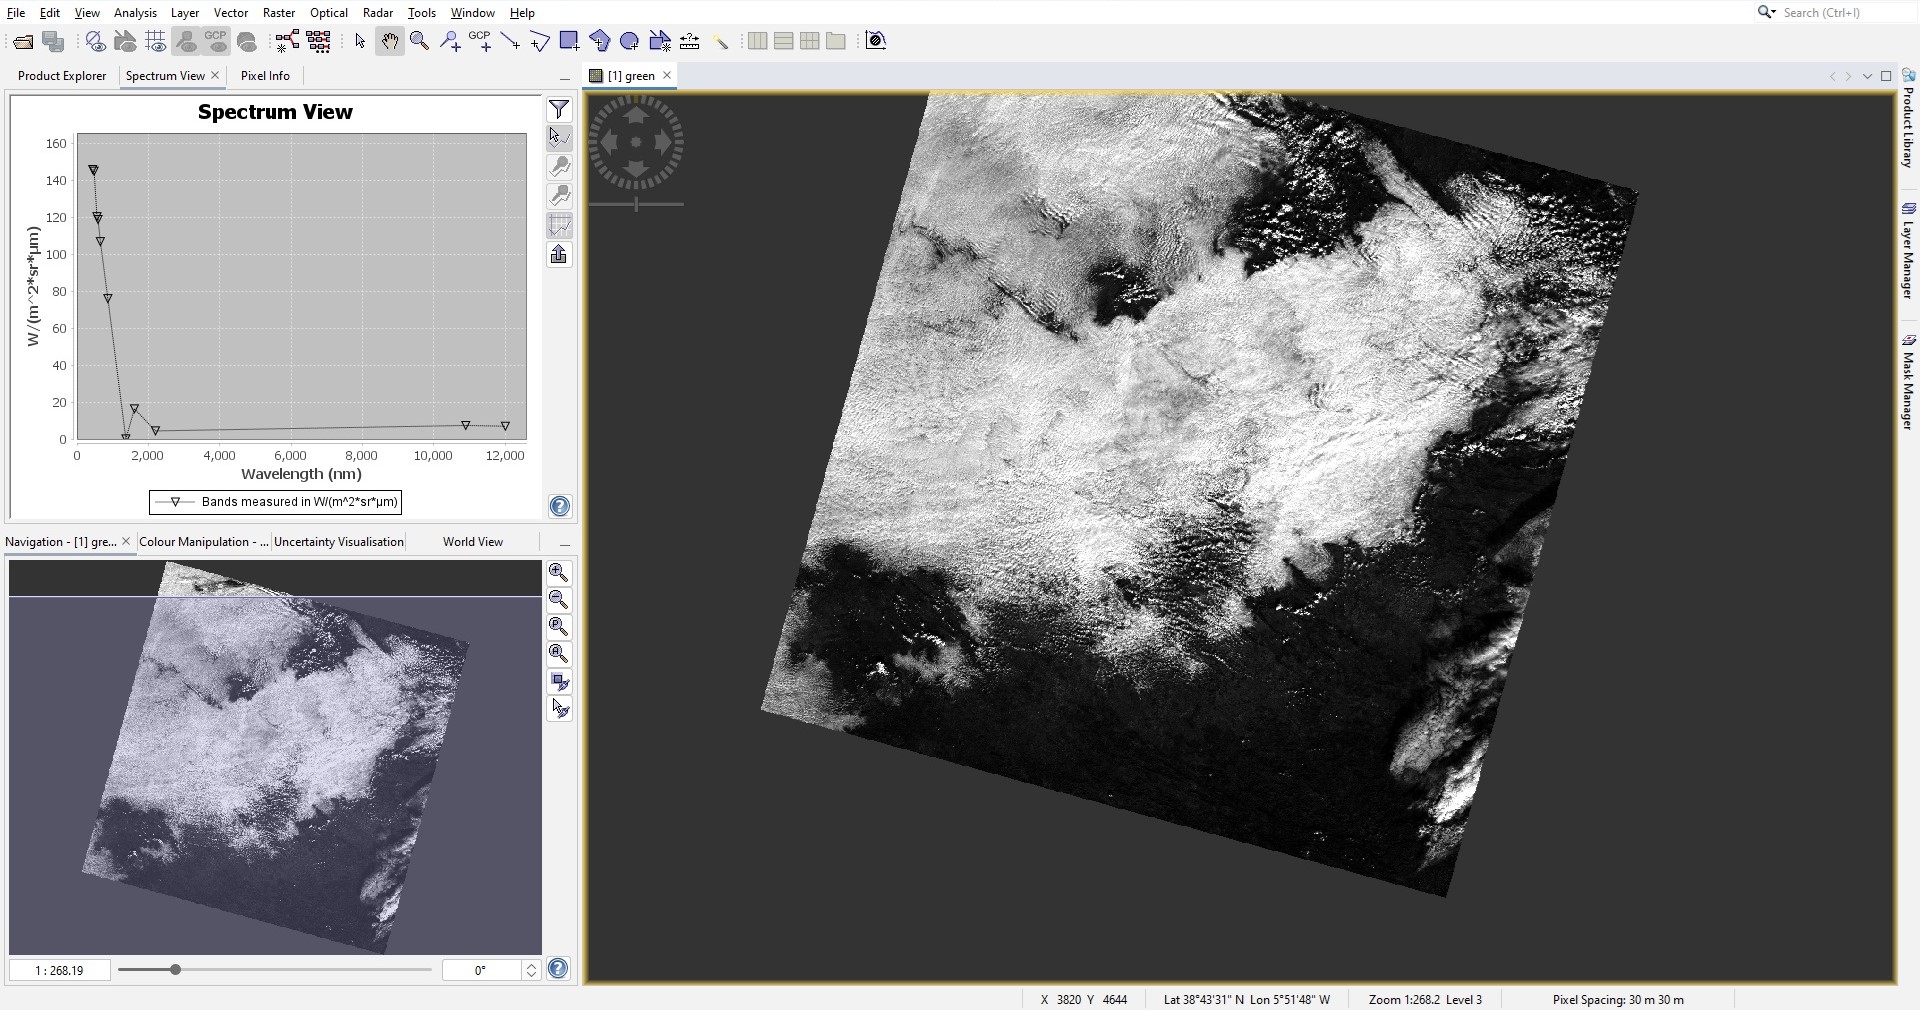This screenshot has width=1920, height=1010.
Task: Click the export spectrum upload-arrow icon
Action: [560, 255]
